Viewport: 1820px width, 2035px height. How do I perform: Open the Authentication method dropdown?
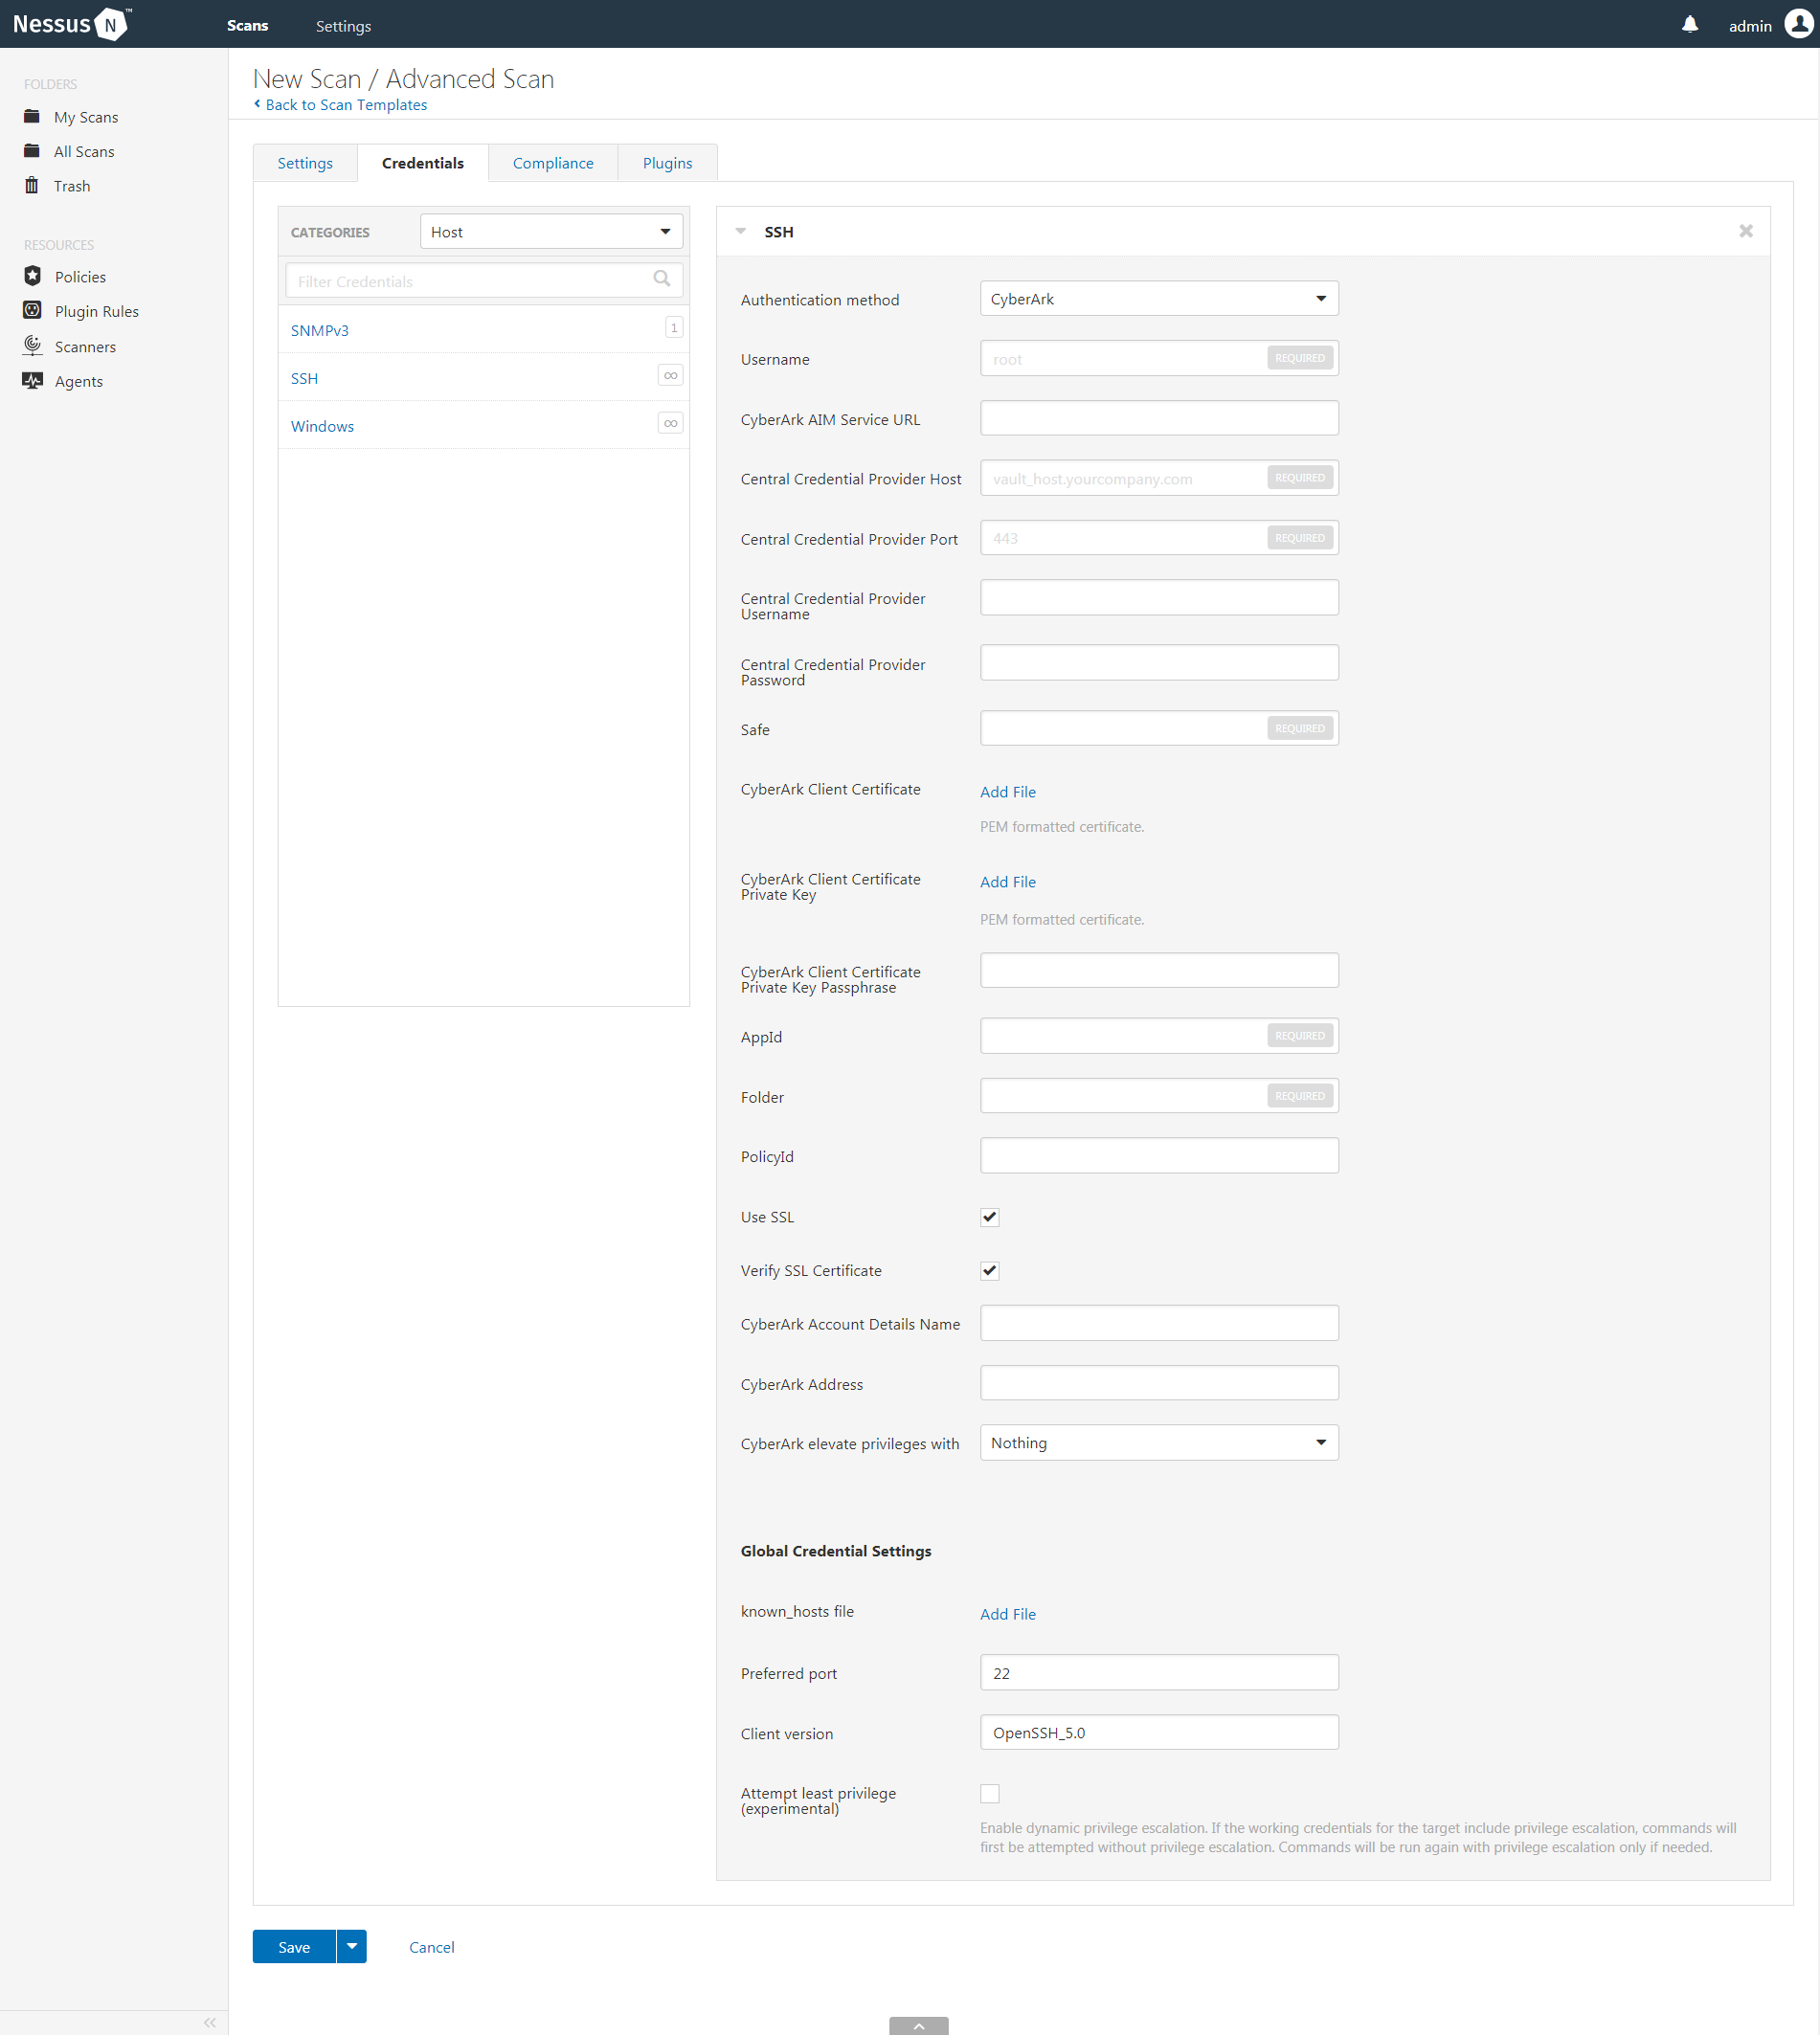click(x=1158, y=299)
